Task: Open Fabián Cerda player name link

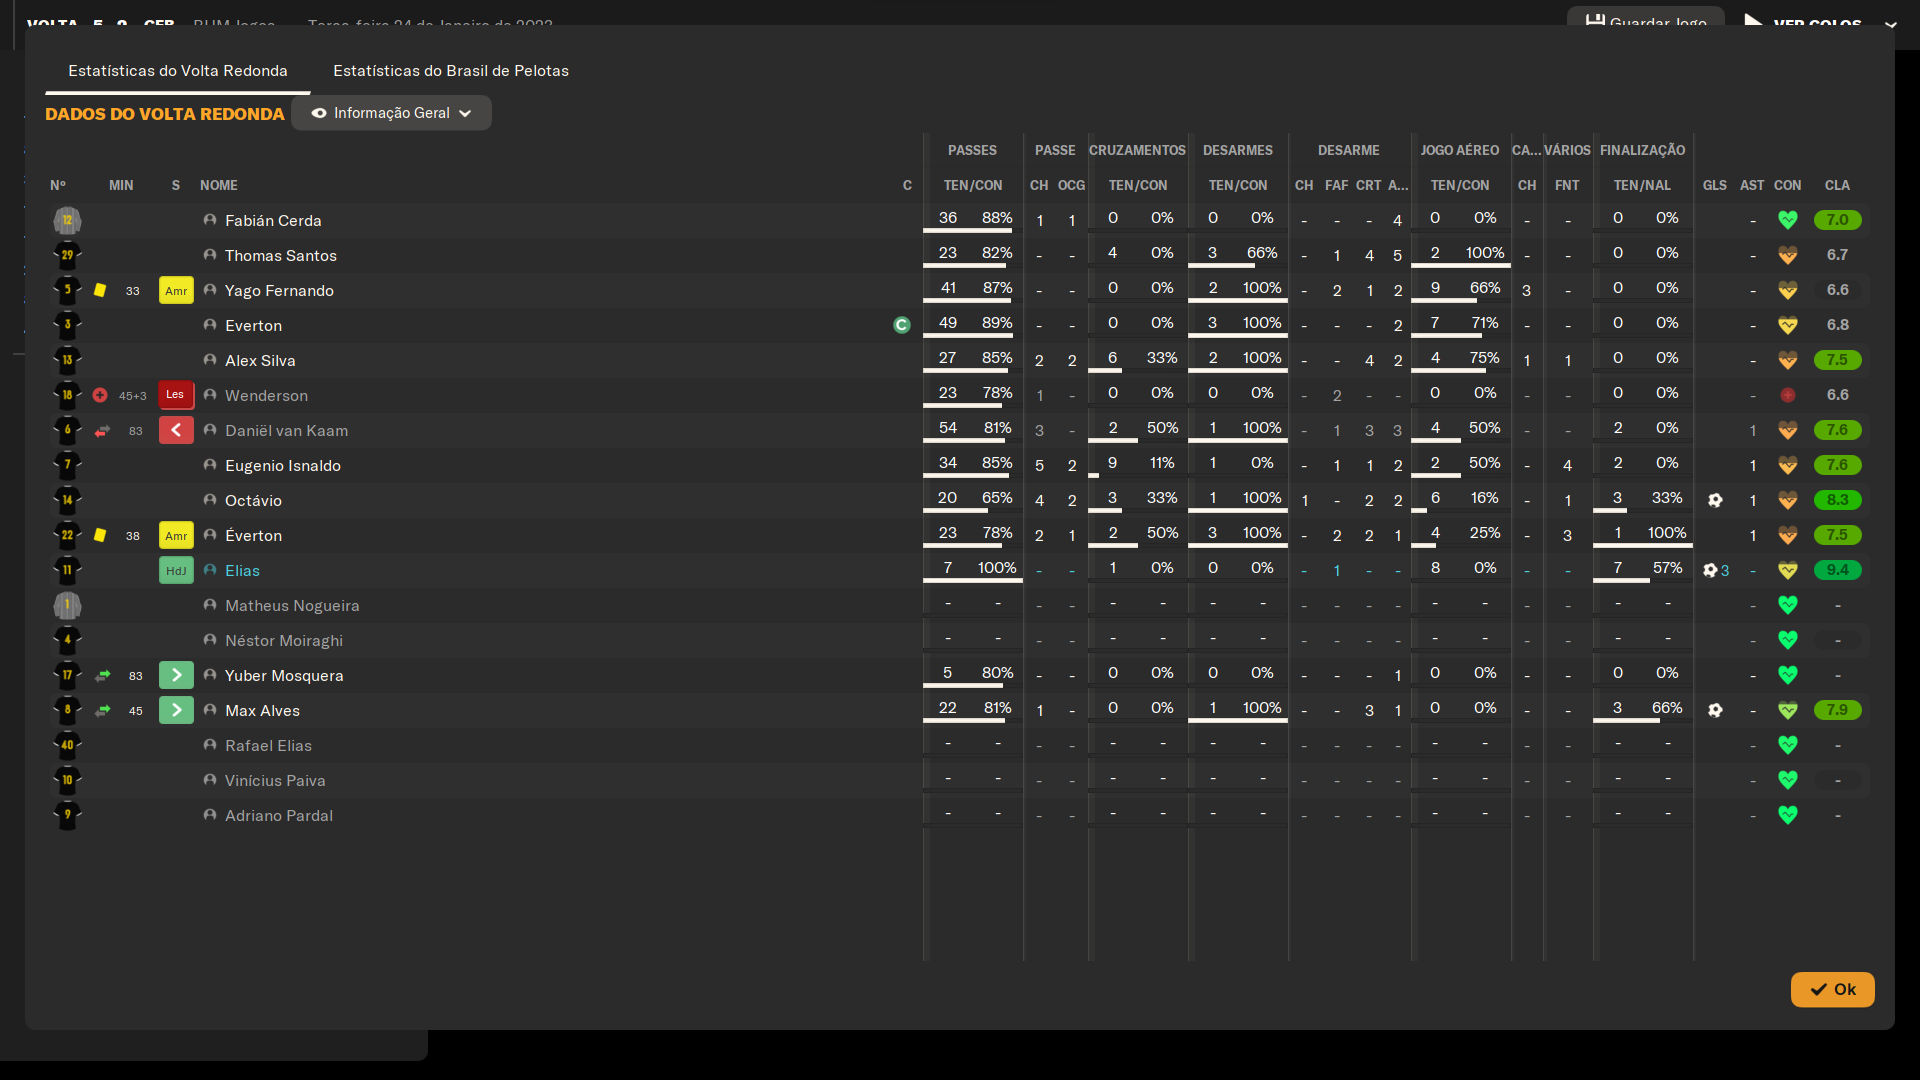Action: coord(273,221)
